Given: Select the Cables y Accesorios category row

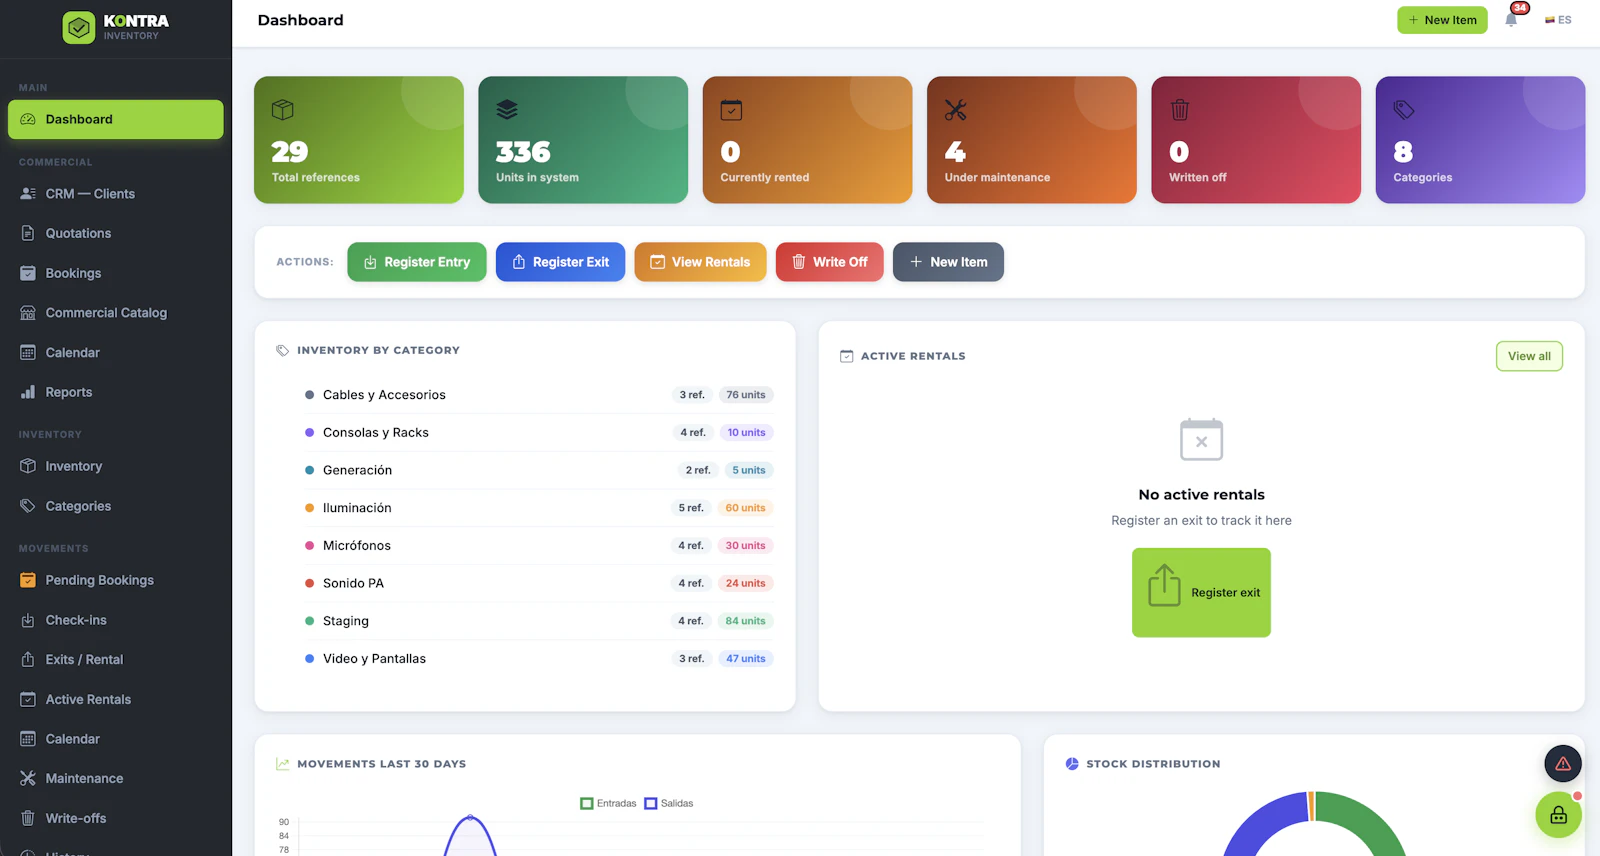Looking at the screenshot, I should click(x=539, y=395).
